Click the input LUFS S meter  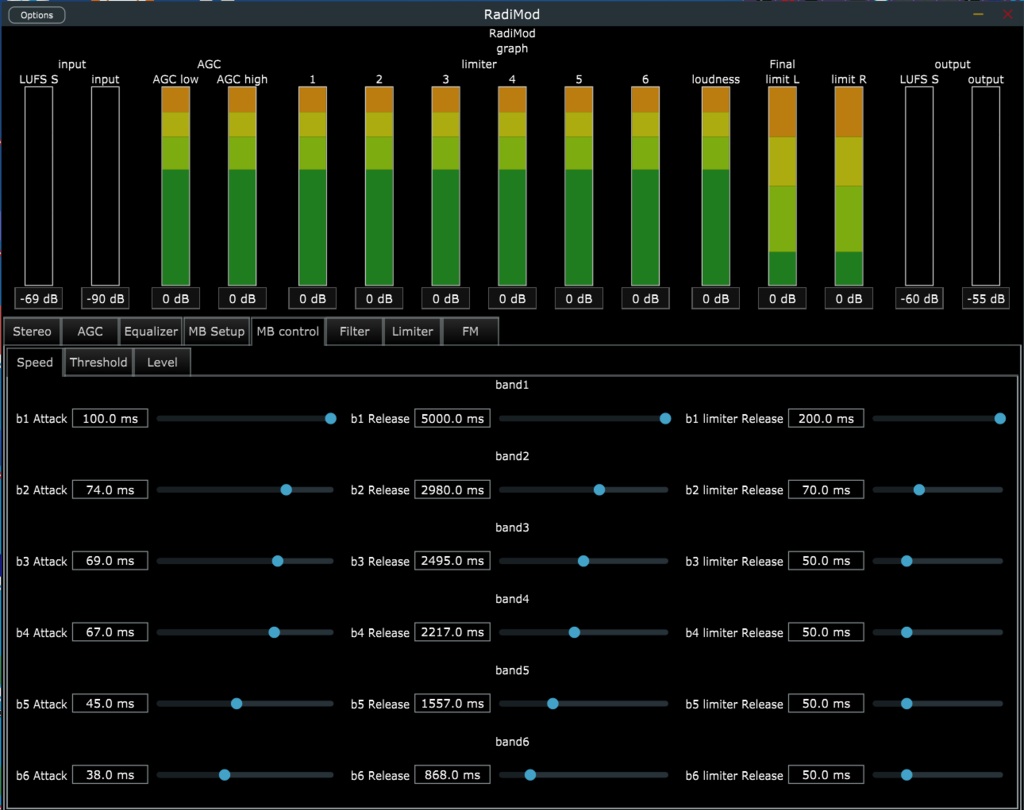38,185
